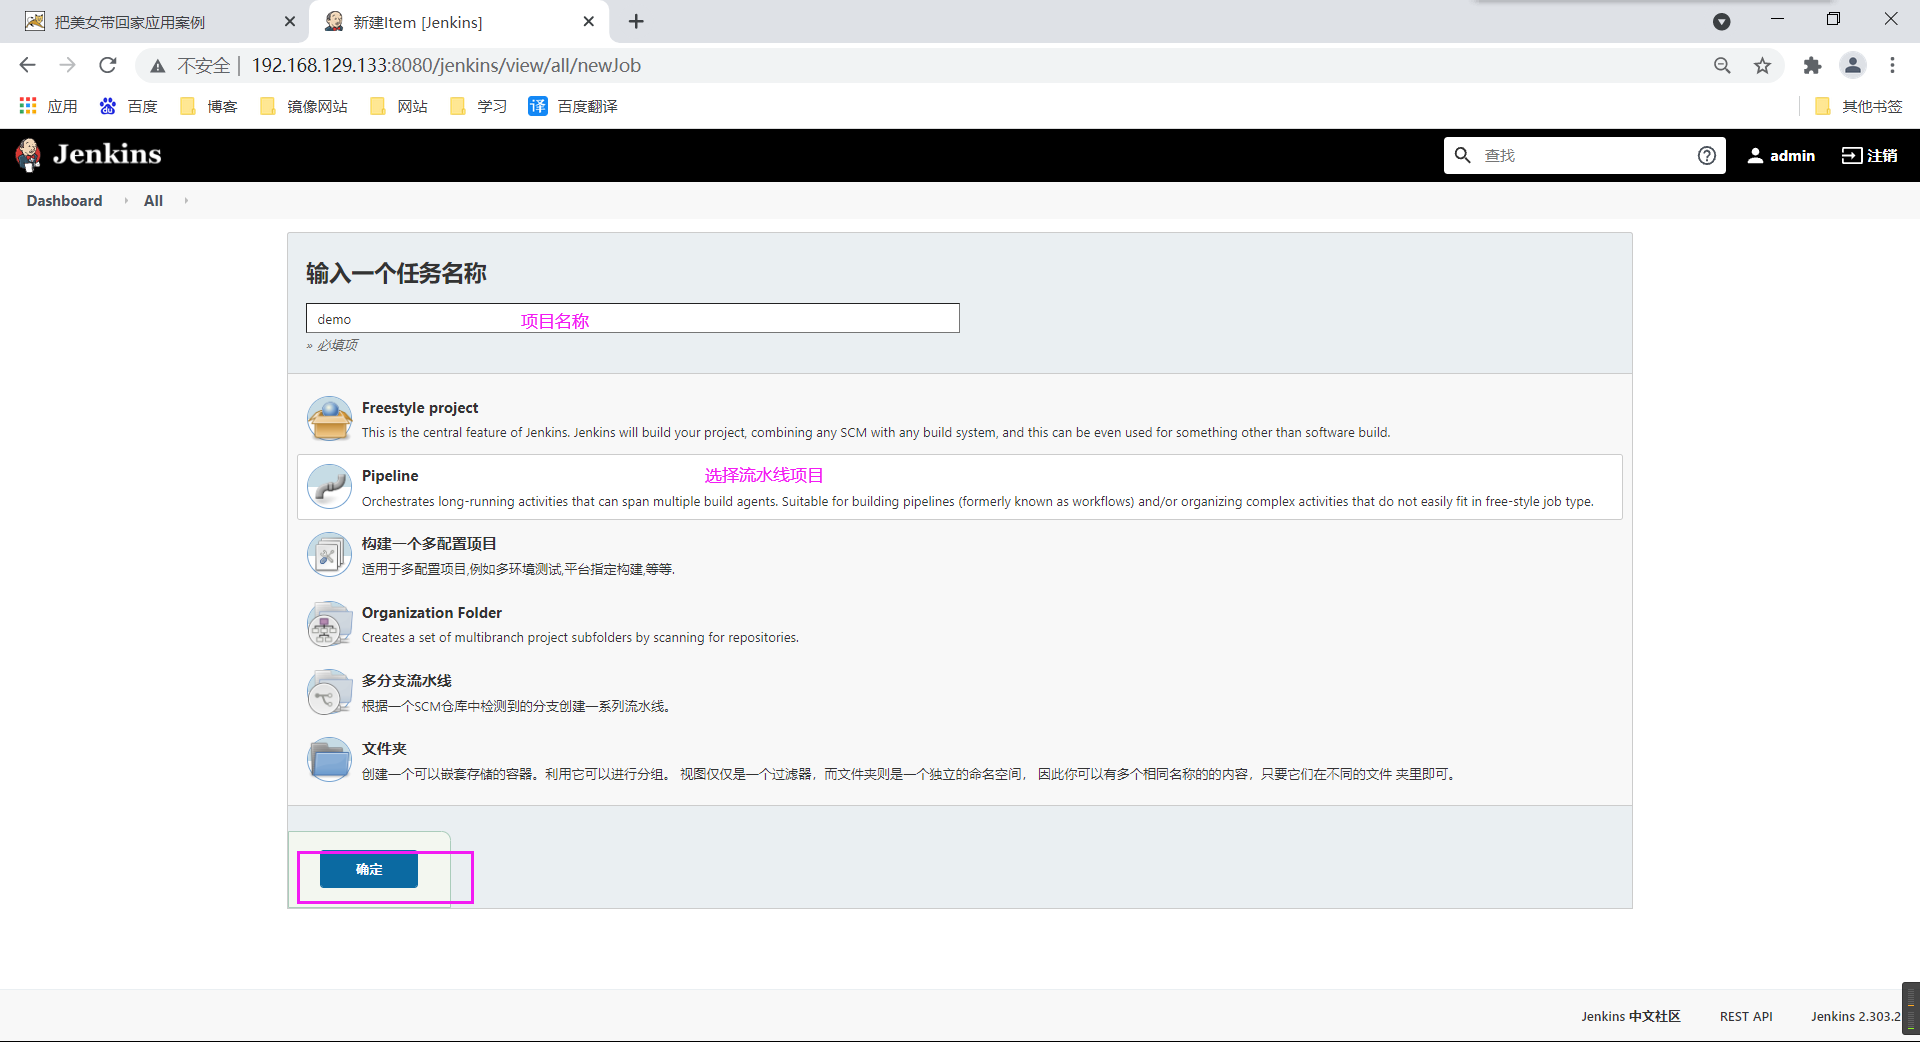1920x1042 pixels.
Task: Switch to the 新建Item [Jenkins] tab
Action: (x=460, y=22)
